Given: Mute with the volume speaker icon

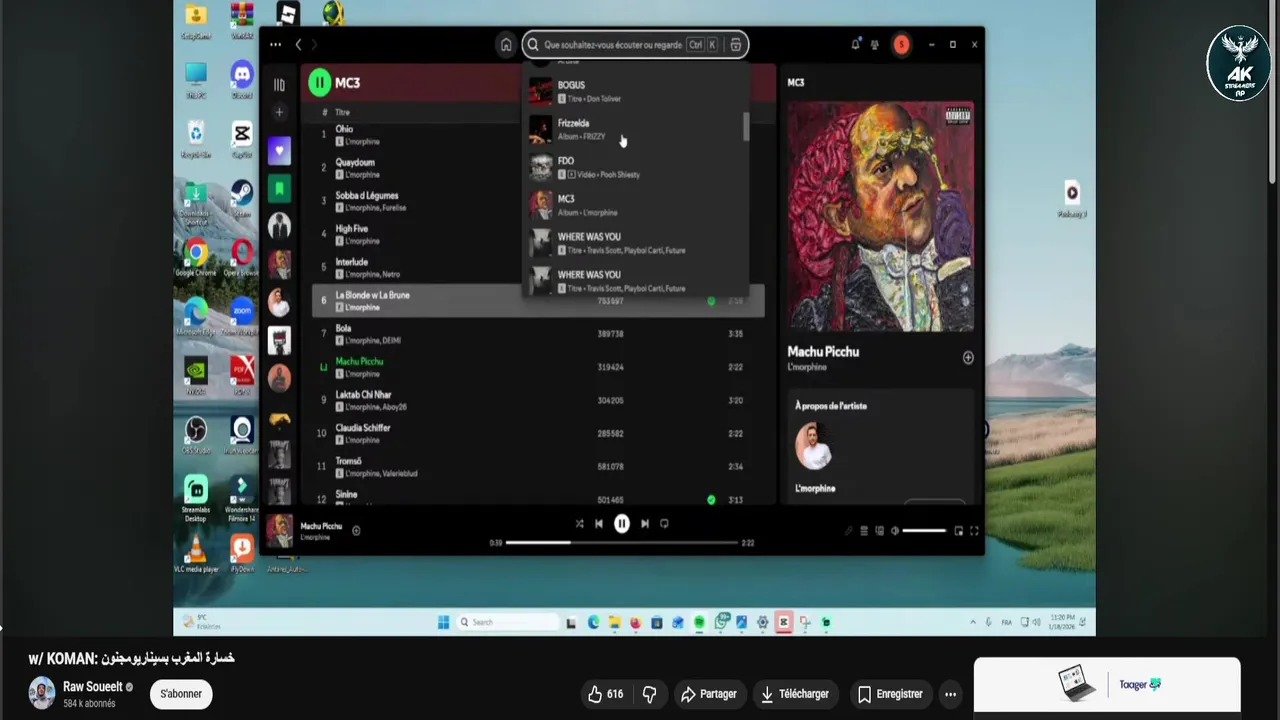Looking at the screenshot, I should point(895,531).
